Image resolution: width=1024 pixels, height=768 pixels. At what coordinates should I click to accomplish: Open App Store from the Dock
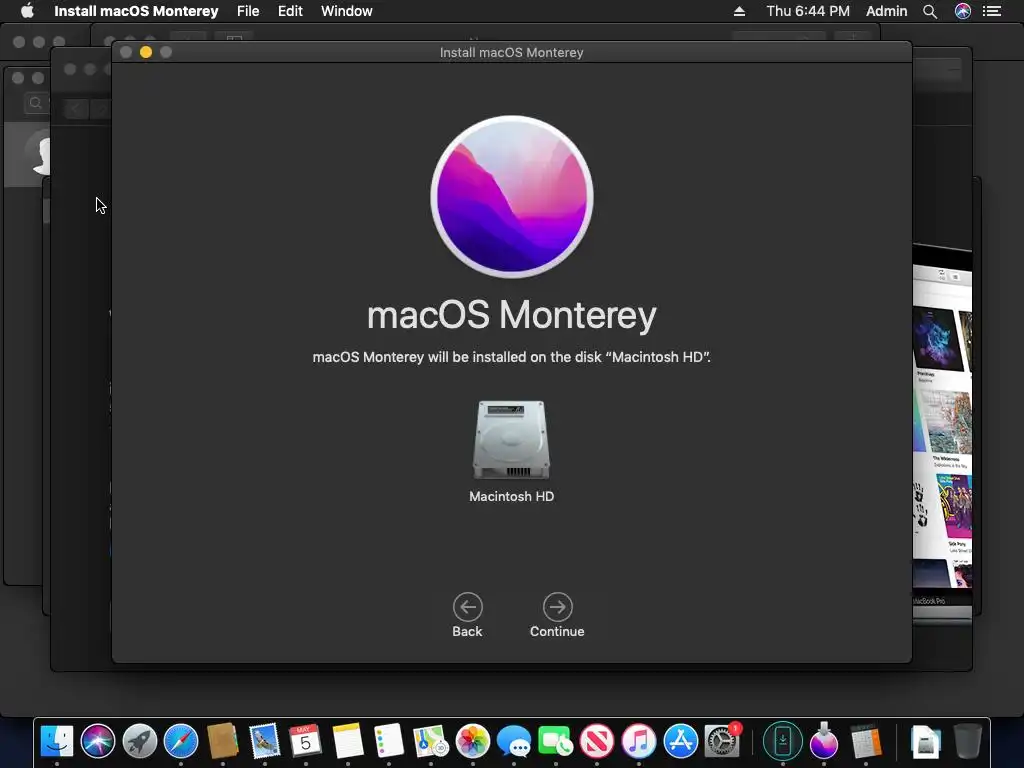680,741
